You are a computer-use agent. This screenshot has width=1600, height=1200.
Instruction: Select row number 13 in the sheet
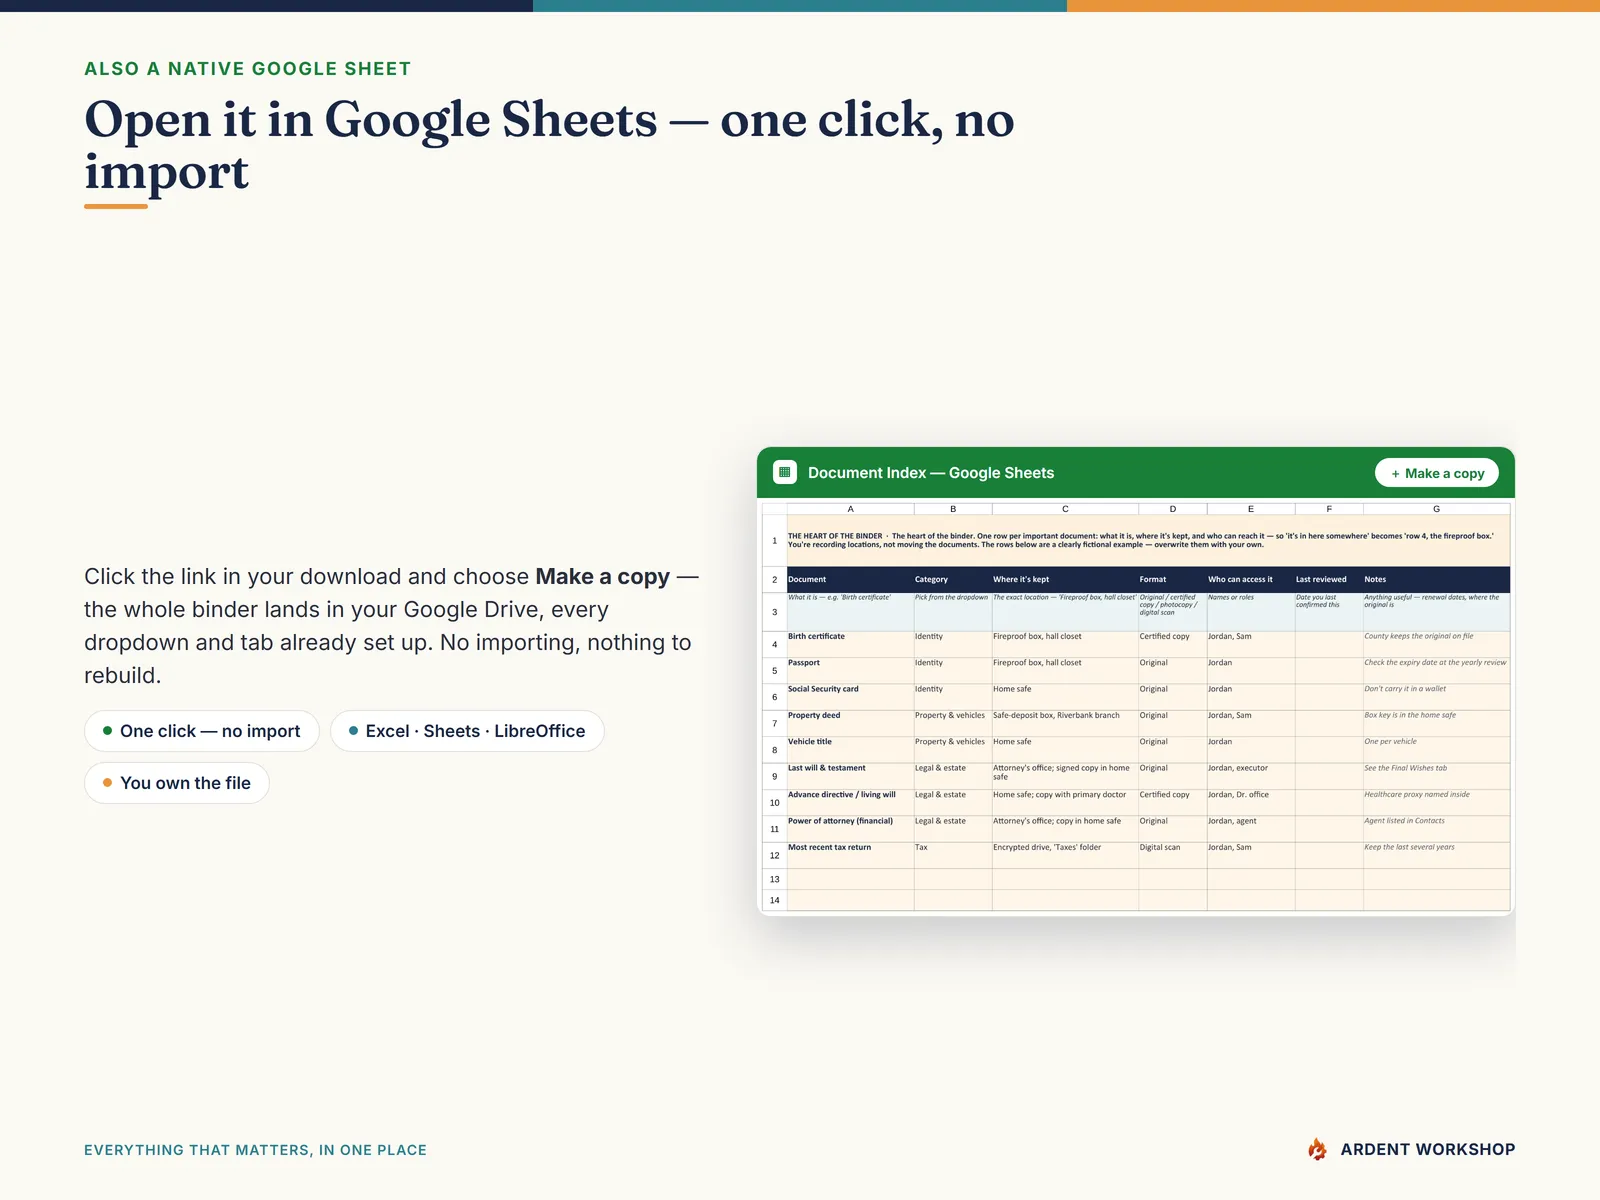pos(774,879)
